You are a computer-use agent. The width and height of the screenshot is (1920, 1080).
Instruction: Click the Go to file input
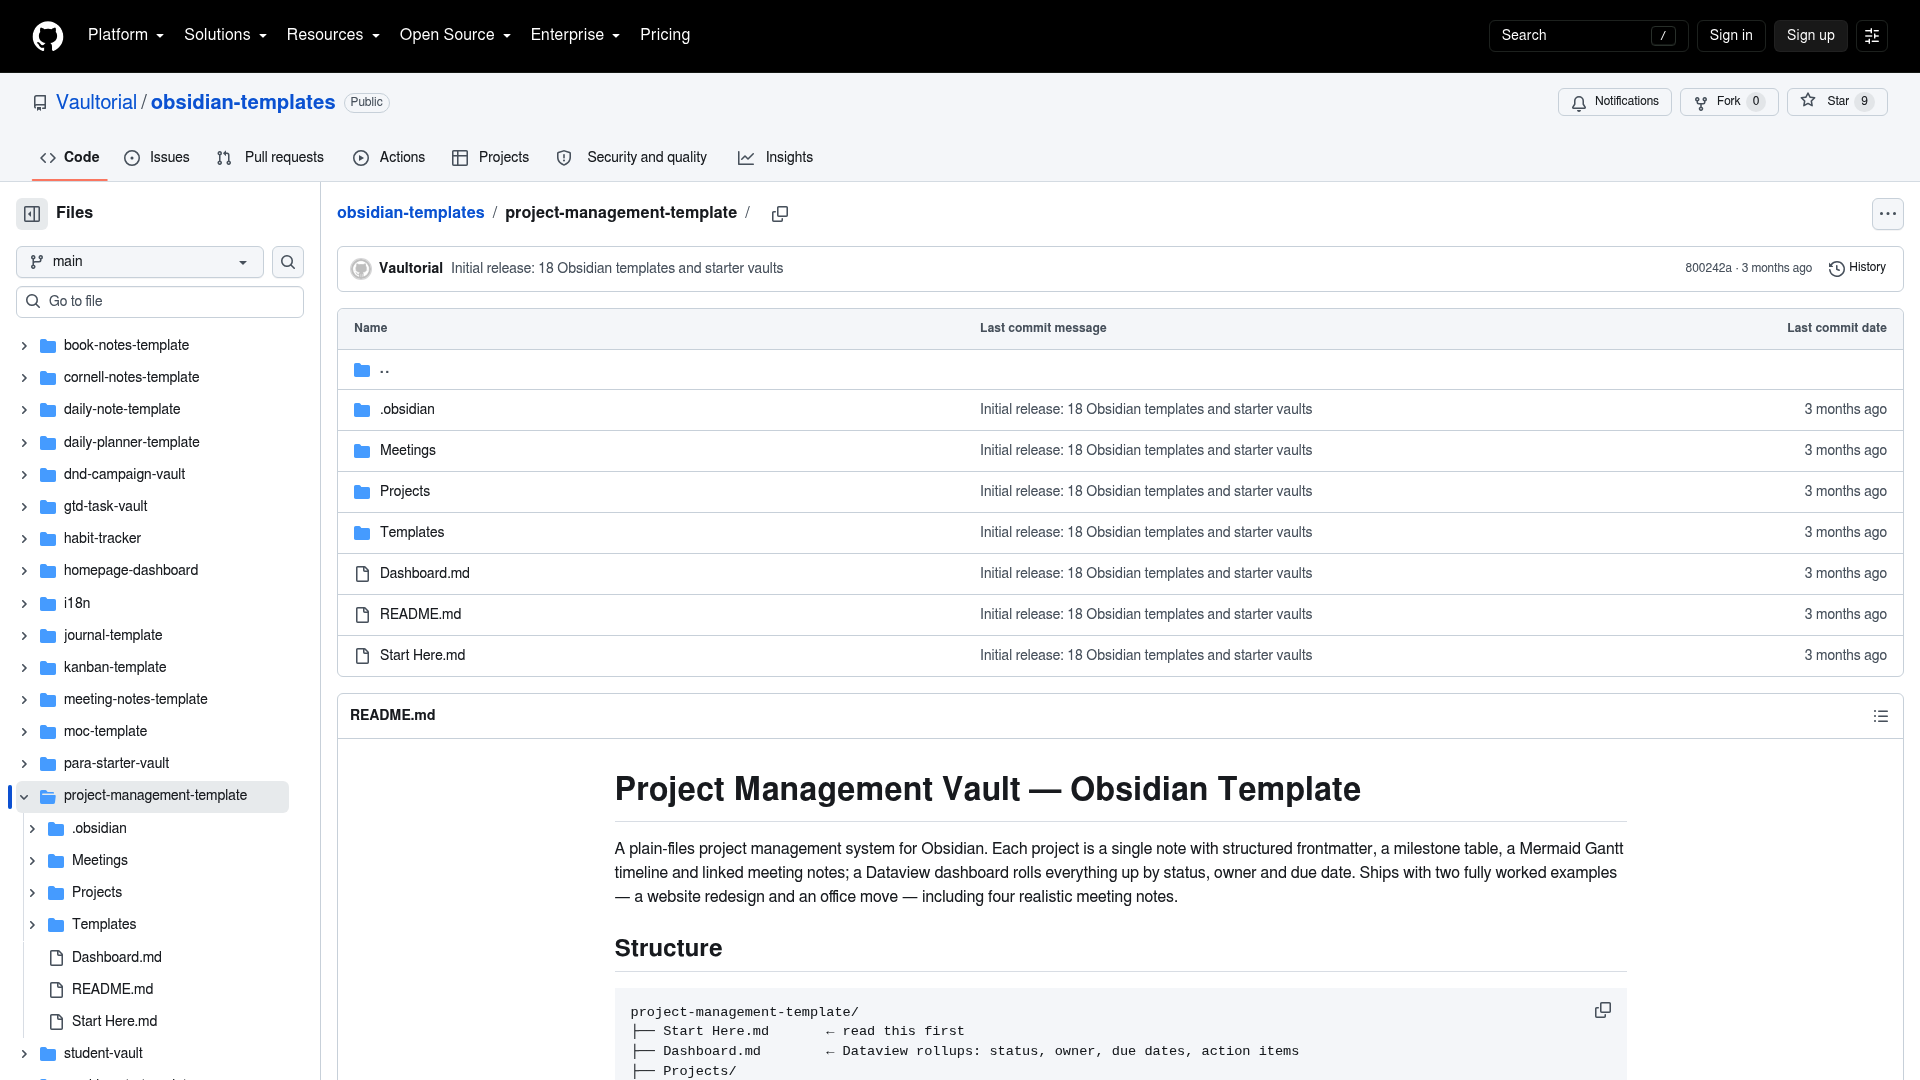tap(160, 302)
